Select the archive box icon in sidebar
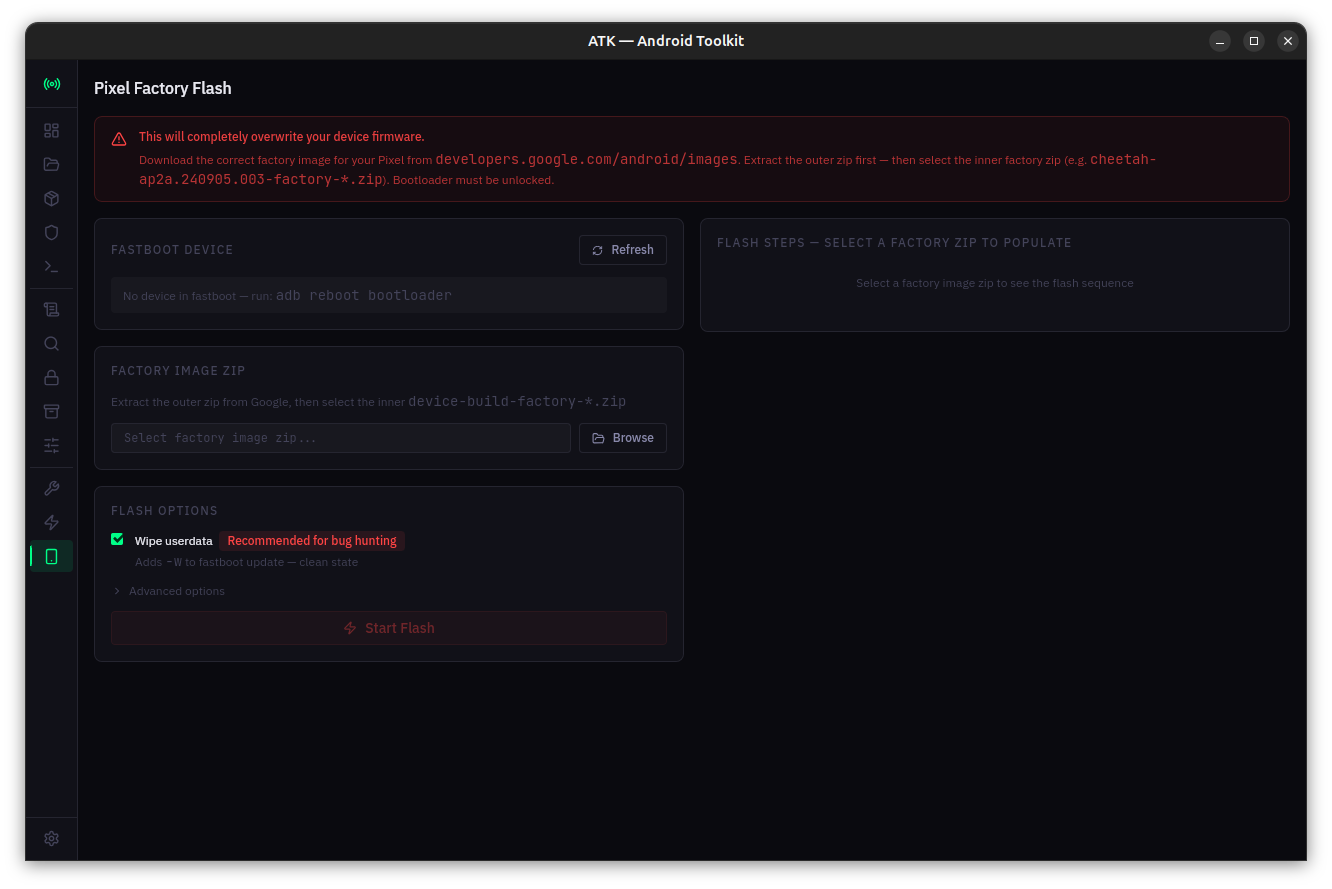This screenshot has height=889, width=1332. (52, 412)
